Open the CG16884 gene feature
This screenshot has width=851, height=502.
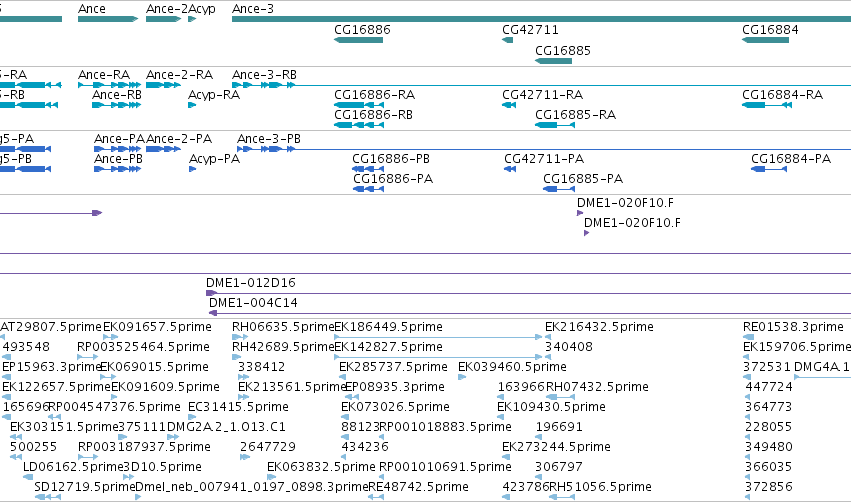point(765,40)
